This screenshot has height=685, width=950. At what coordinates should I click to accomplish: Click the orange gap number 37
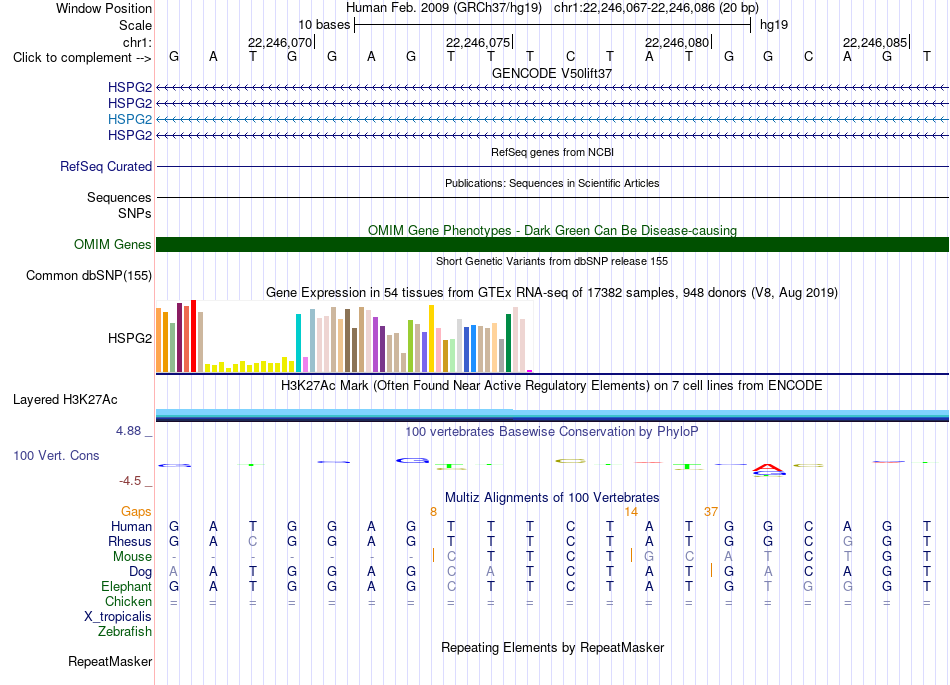[x=711, y=512]
